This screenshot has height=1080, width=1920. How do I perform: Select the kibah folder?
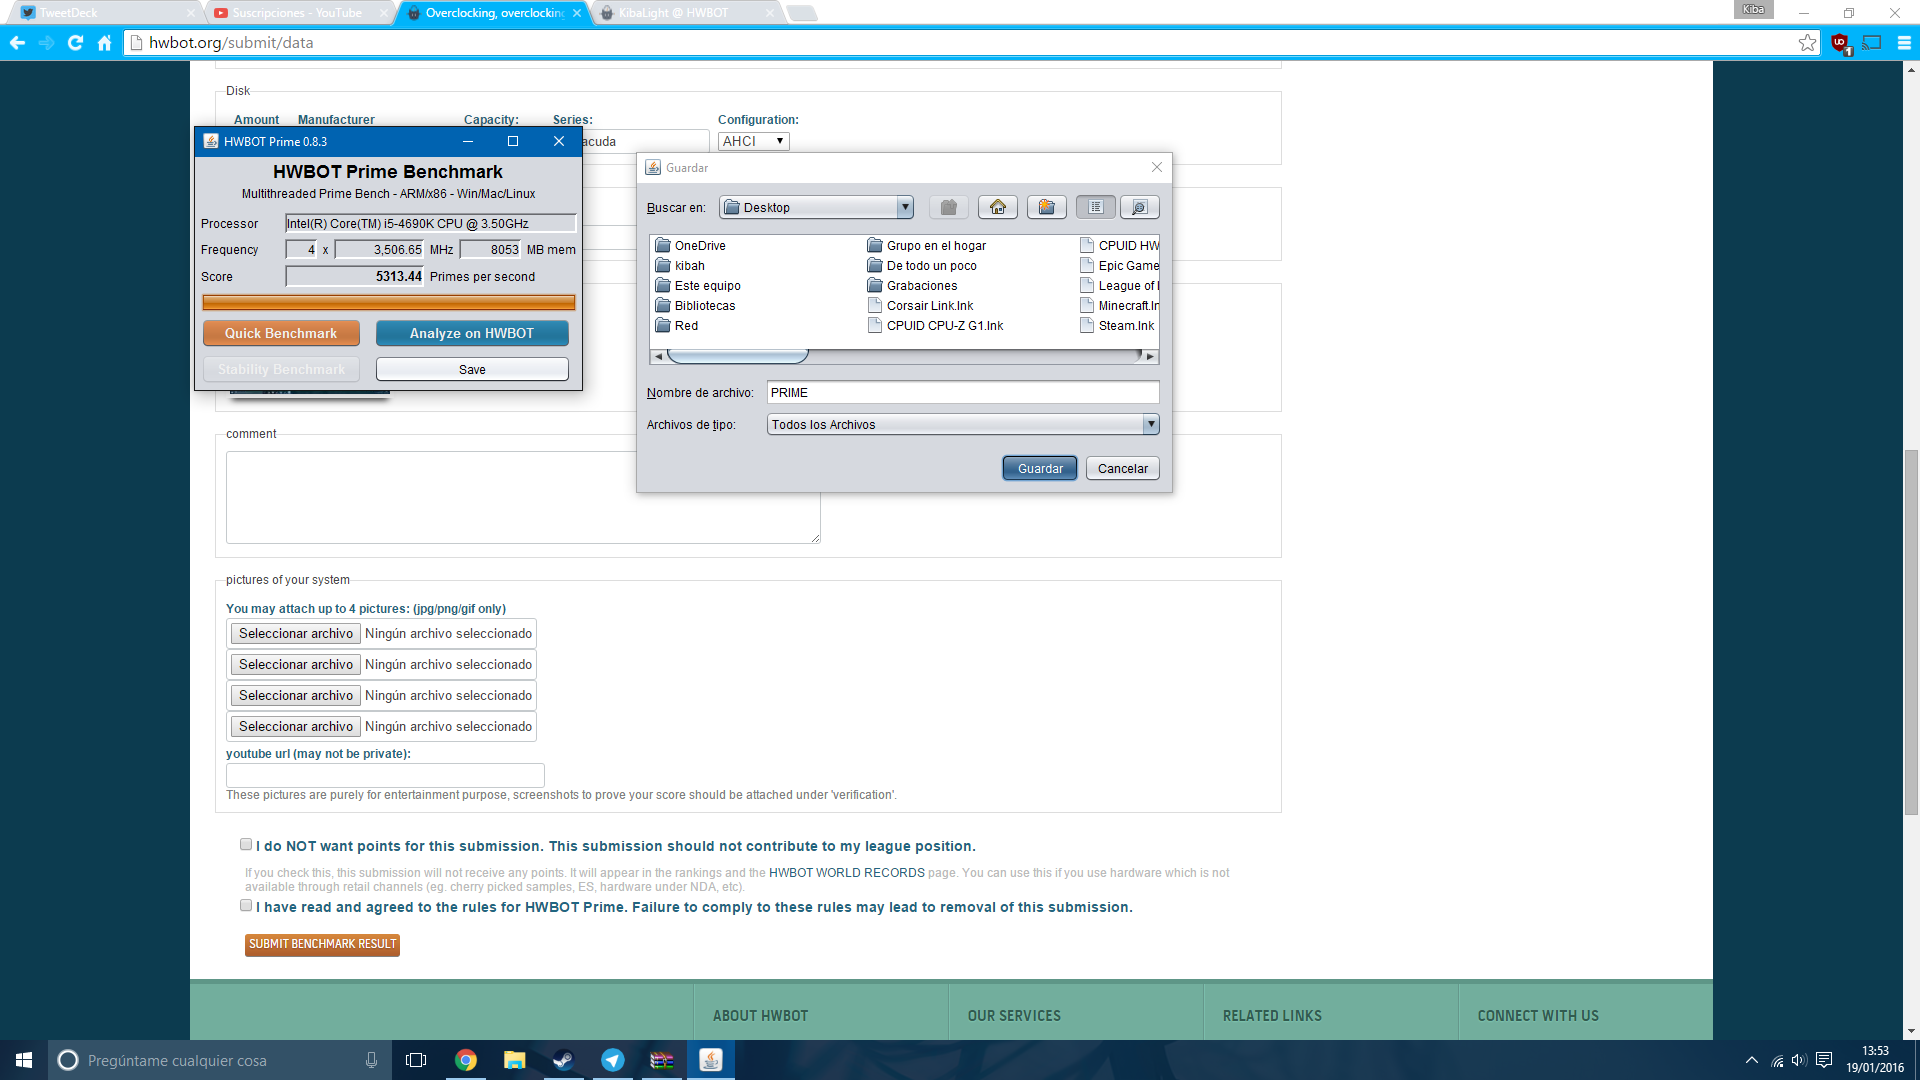tap(680, 266)
